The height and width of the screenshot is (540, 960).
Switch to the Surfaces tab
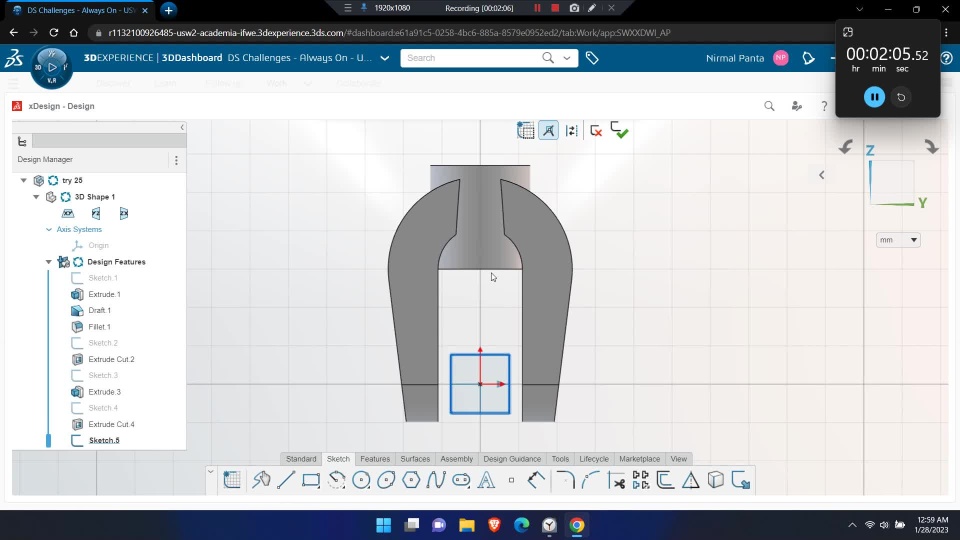[x=415, y=459]
